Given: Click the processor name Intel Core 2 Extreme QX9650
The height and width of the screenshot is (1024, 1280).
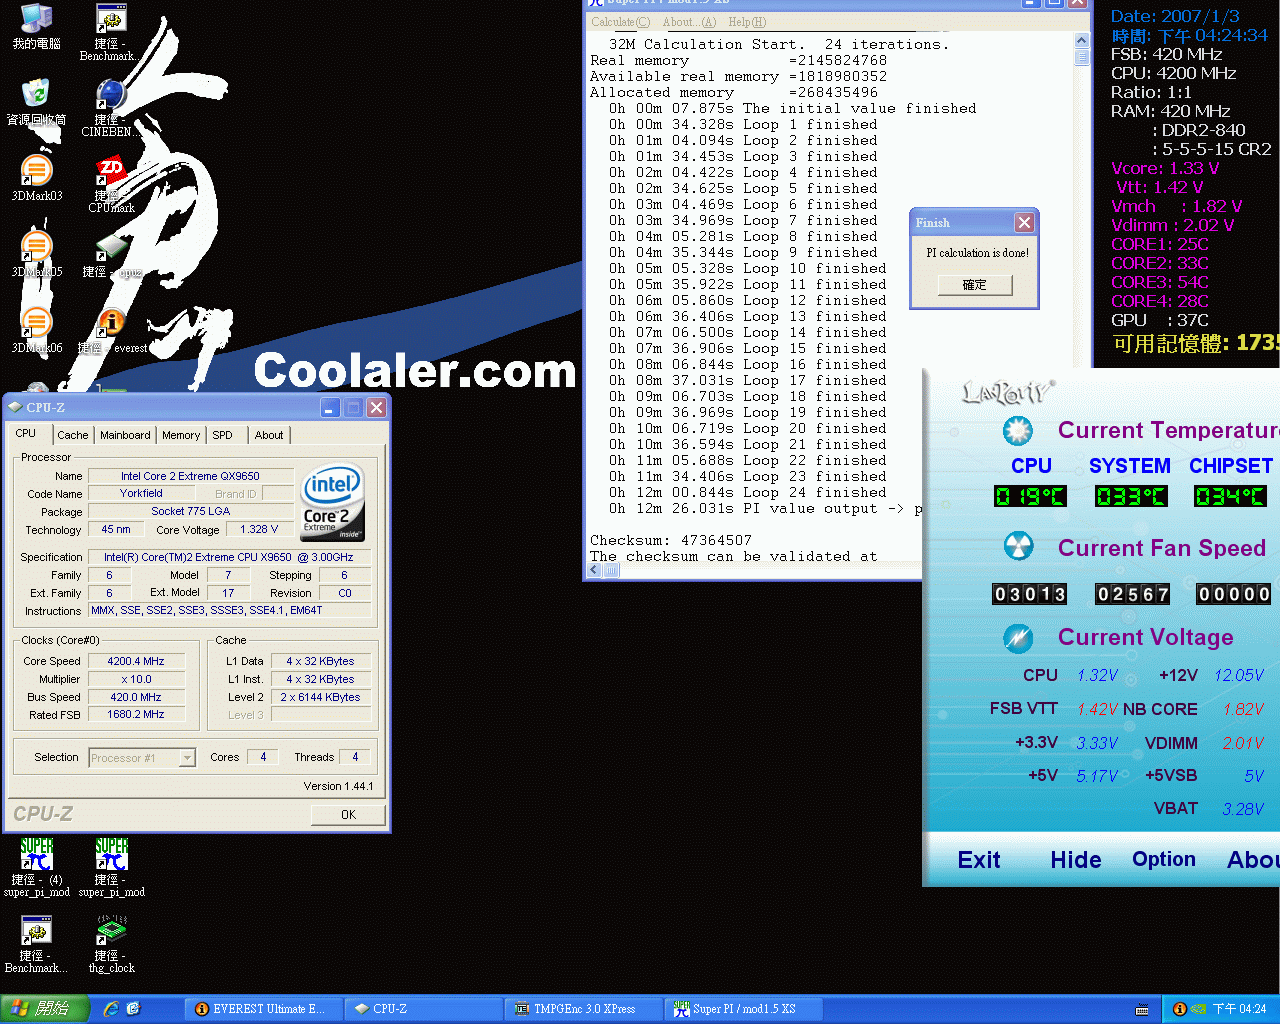Looking at the screenshot, I should point(190,476).
